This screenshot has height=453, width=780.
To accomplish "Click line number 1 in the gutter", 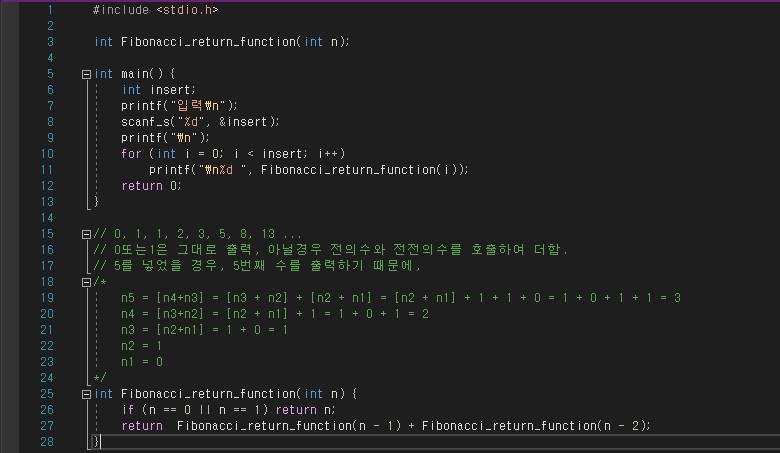I will point(50,10).
